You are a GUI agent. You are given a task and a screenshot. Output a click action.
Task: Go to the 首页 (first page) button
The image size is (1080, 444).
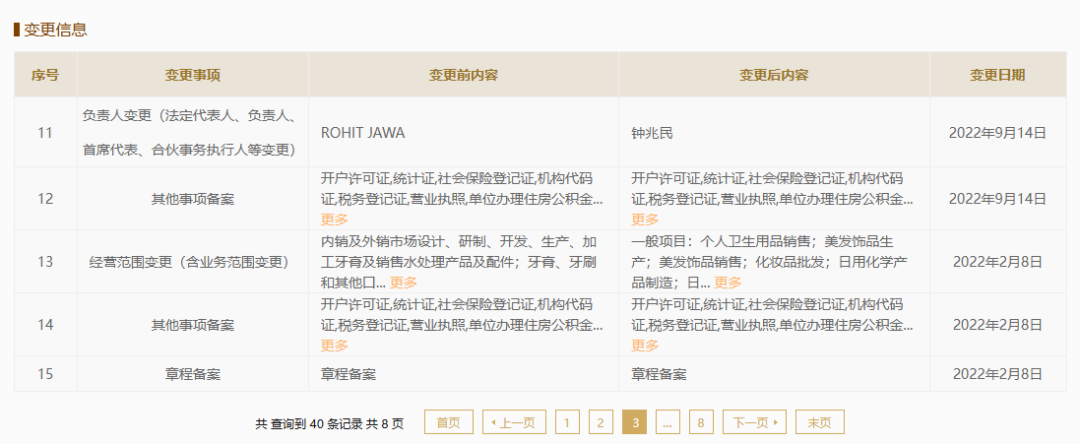[x=449, y=422]
